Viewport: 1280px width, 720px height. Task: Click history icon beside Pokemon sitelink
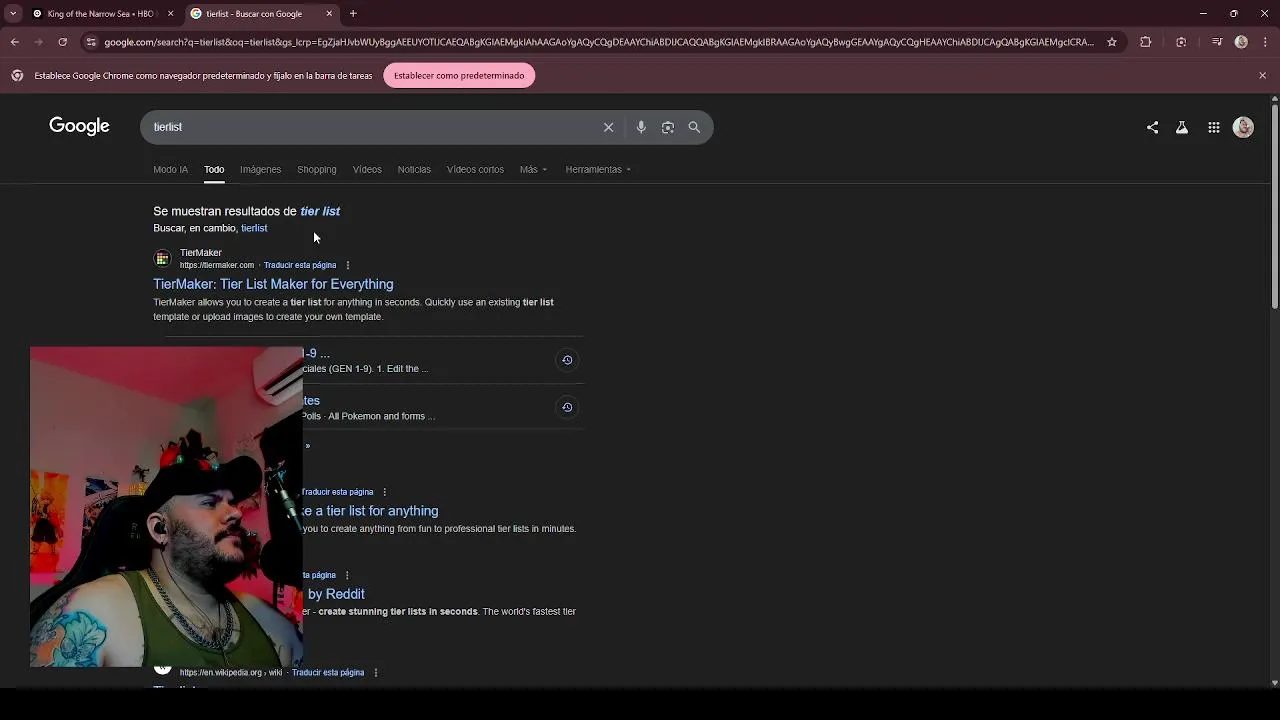point(567,407)
